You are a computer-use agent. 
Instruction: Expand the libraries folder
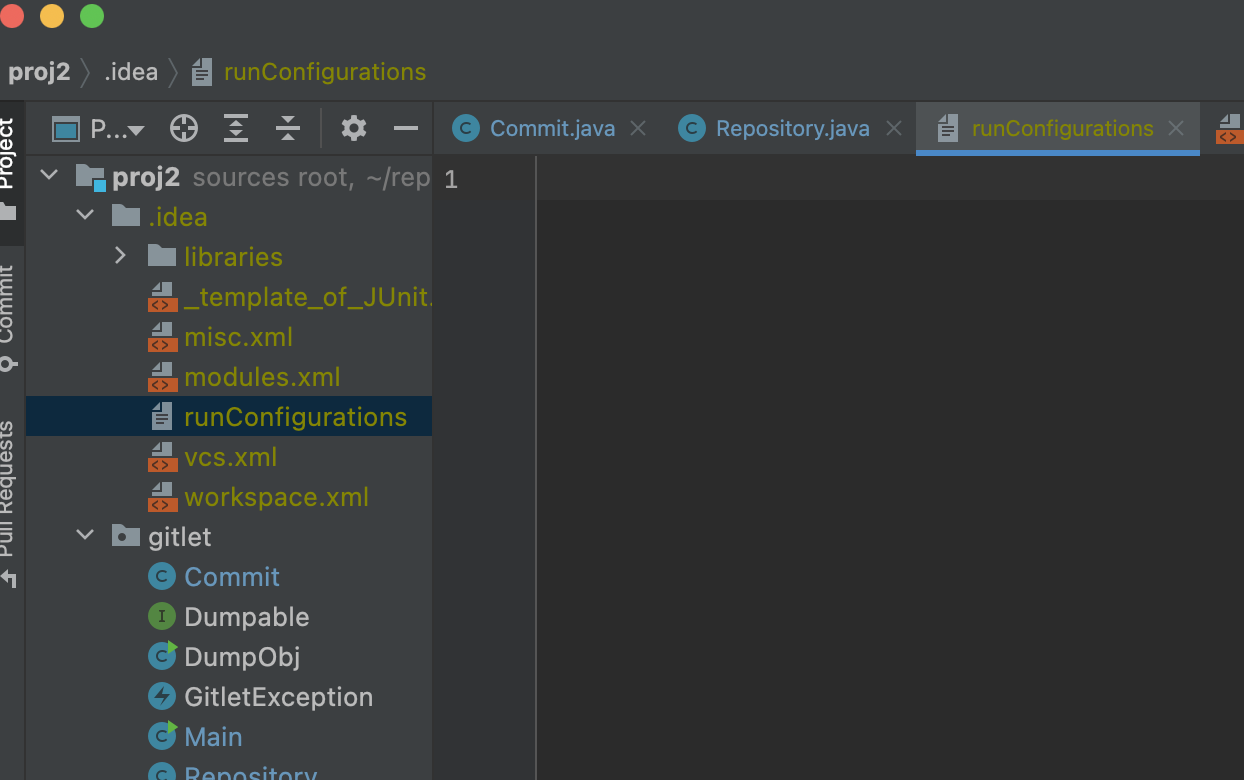121,256
